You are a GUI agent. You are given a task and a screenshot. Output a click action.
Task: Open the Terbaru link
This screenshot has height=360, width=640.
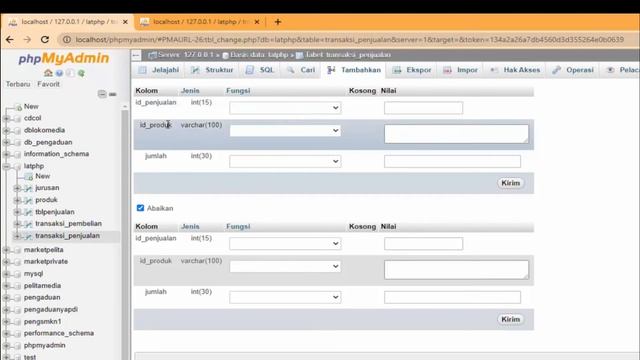point(18,84)
